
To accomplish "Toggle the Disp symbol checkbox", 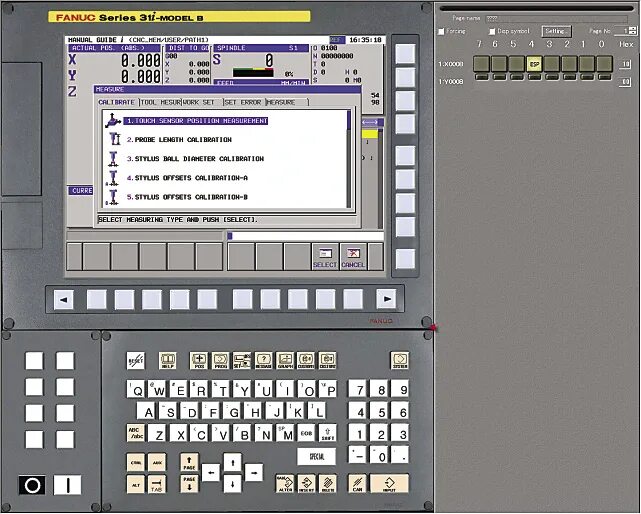I will pos(492,31).
